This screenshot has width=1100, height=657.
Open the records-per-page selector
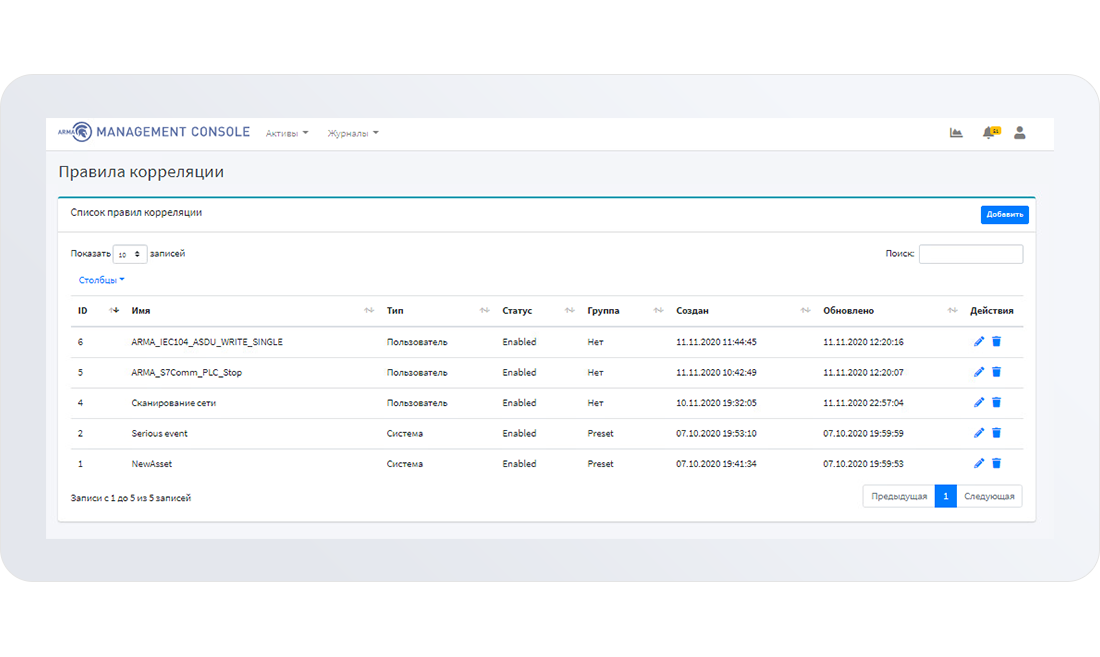(130, 254)
